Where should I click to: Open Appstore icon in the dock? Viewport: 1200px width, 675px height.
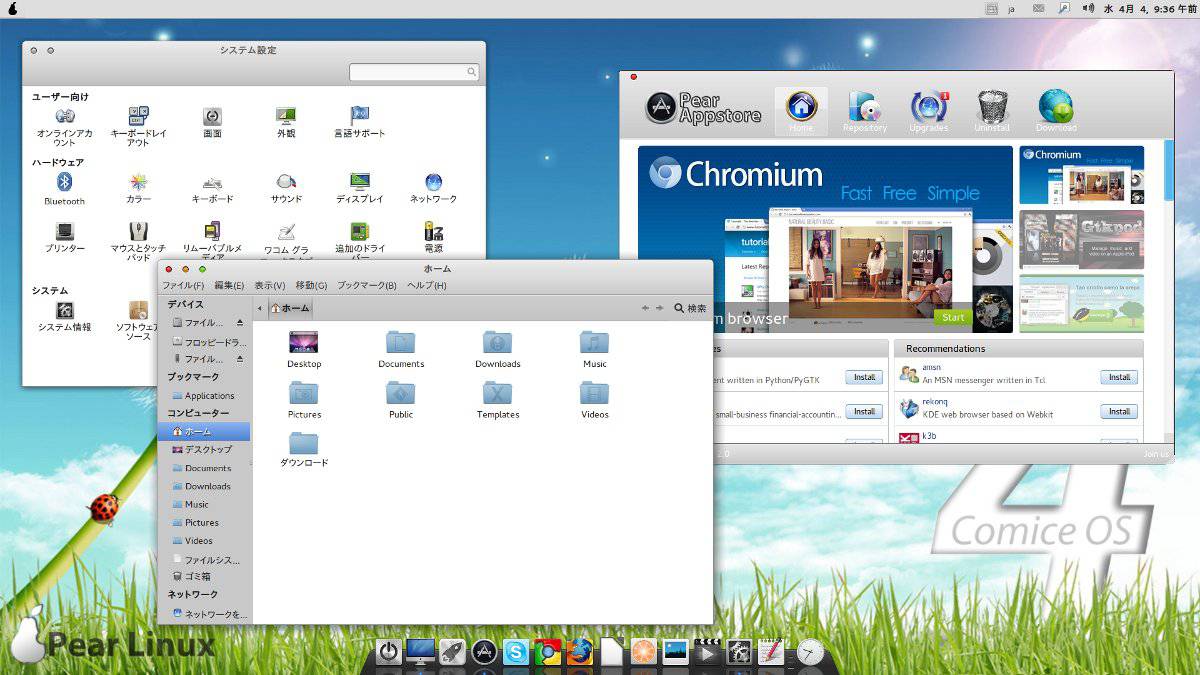tap(484, 652)
